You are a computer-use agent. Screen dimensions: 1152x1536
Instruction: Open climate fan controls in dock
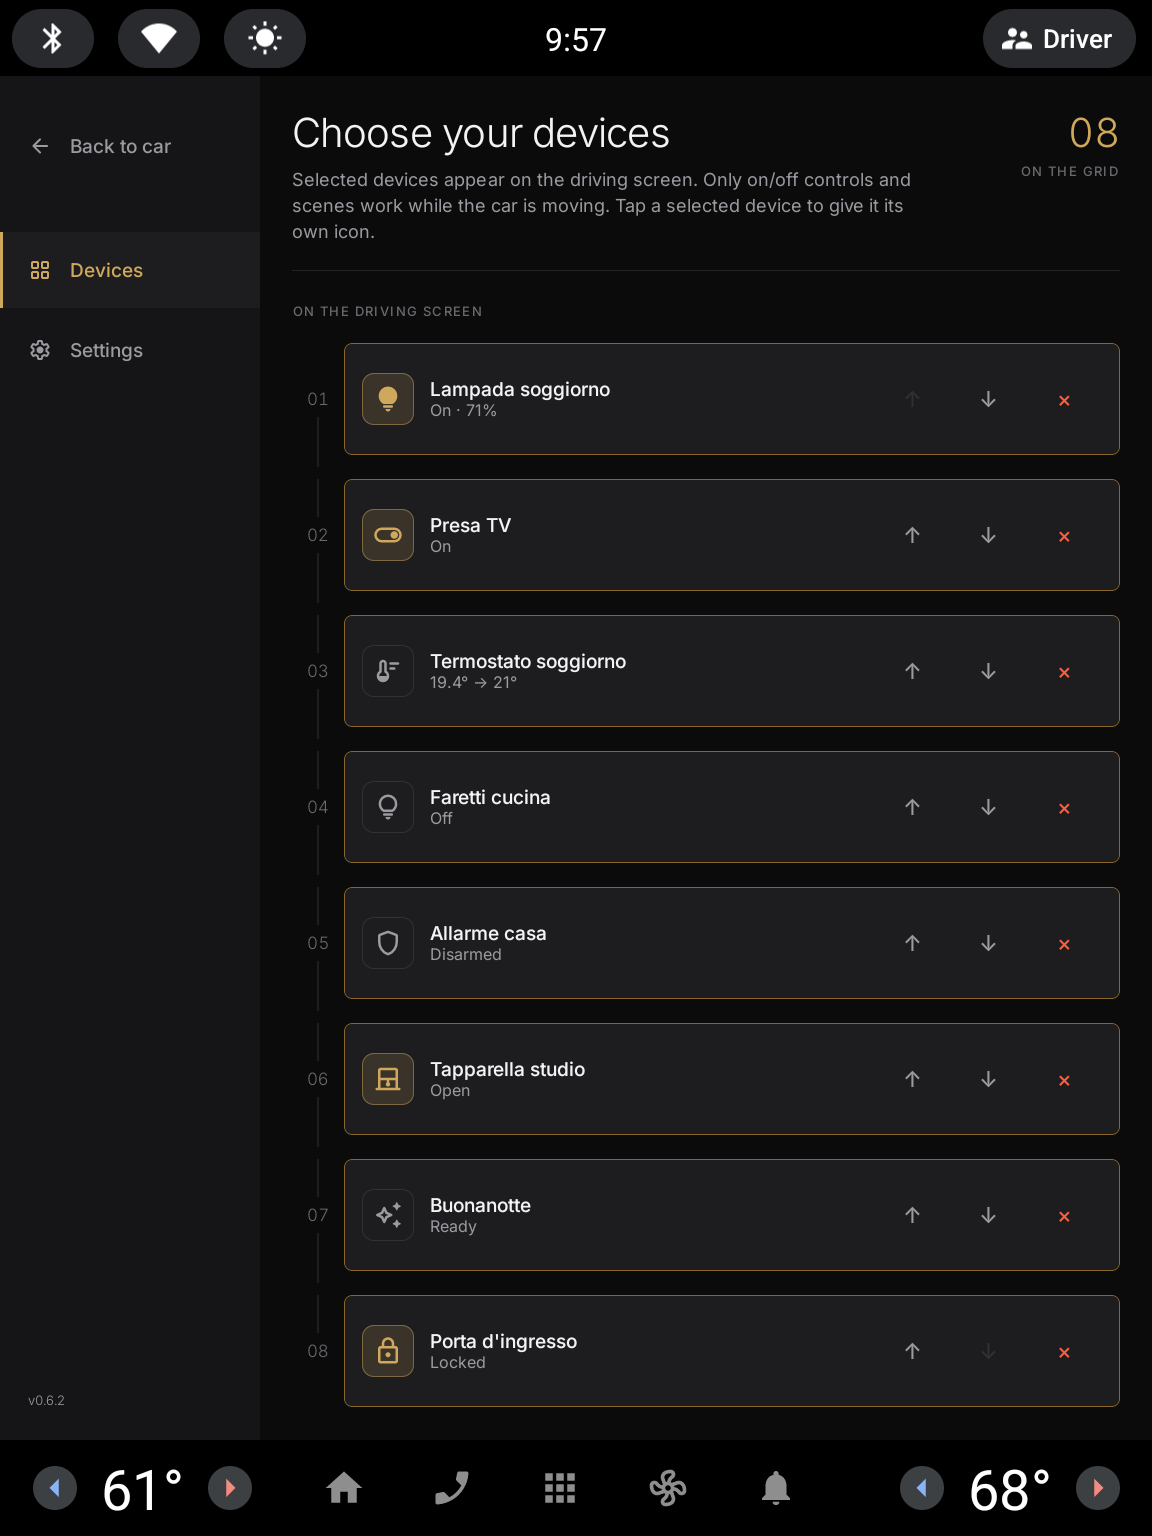pyautogui.click(x=668, y=1488)
